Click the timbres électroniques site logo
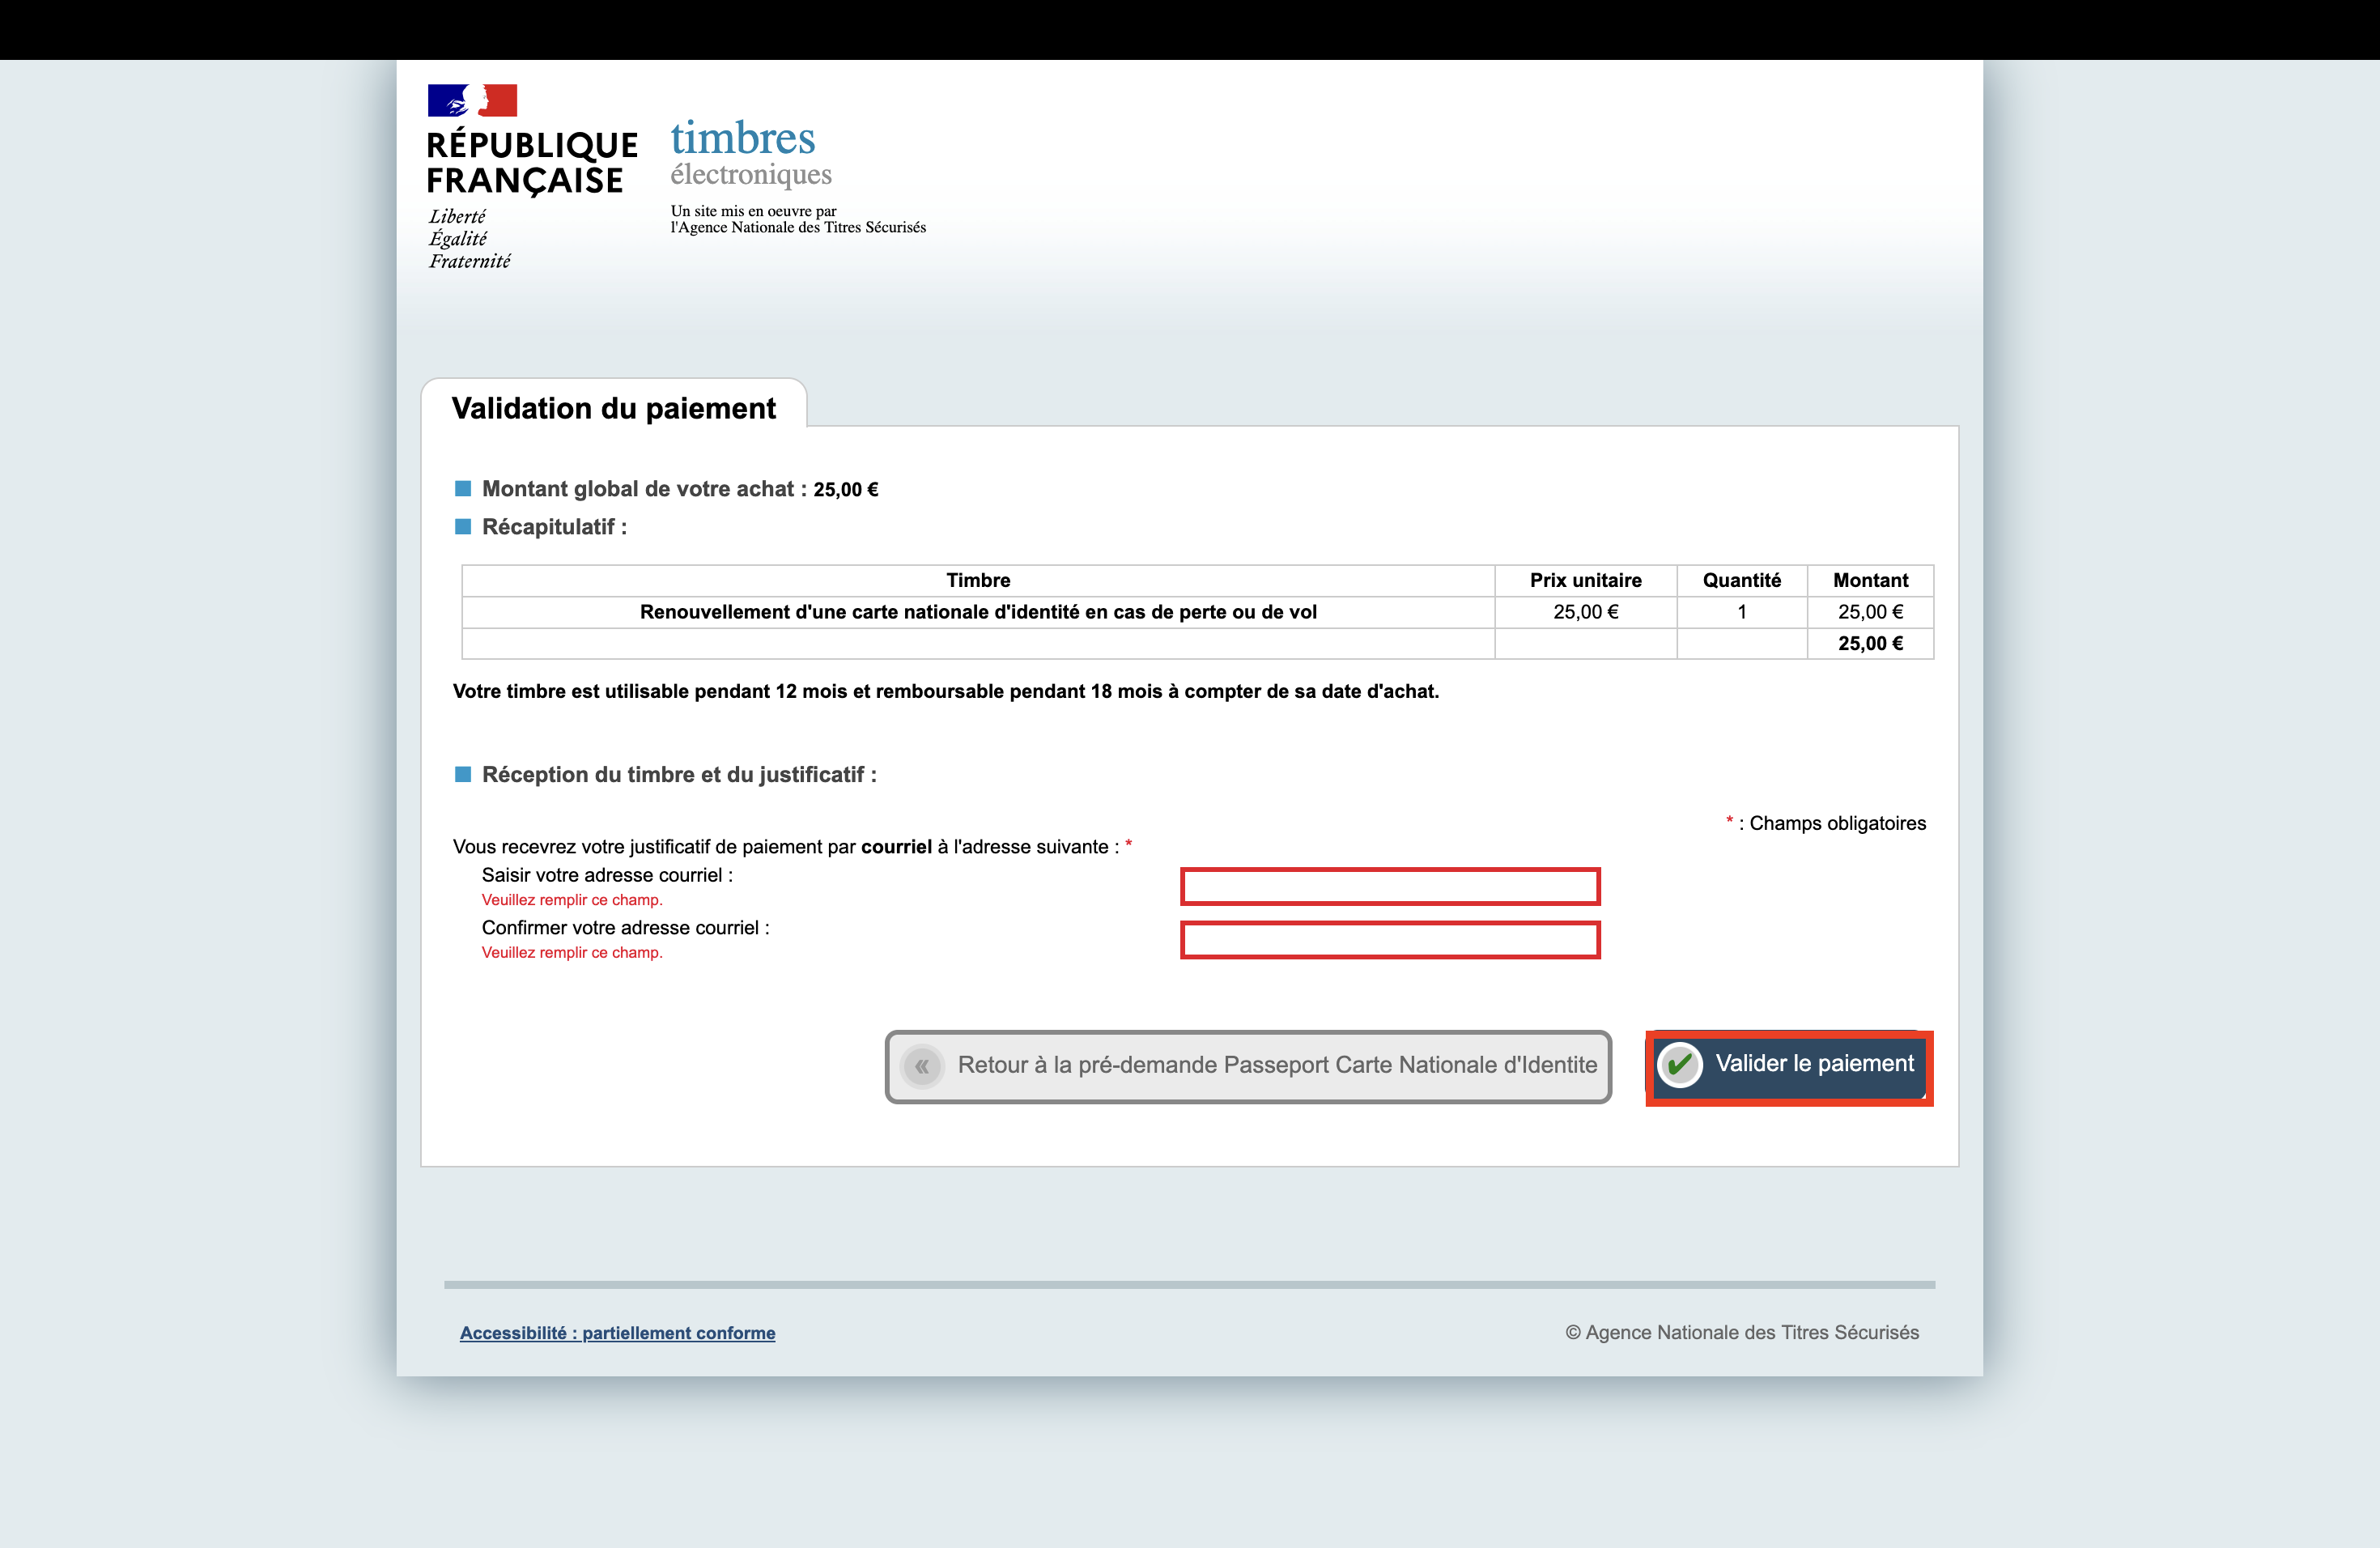The image size is (2380, 1548). coord(750,152)
